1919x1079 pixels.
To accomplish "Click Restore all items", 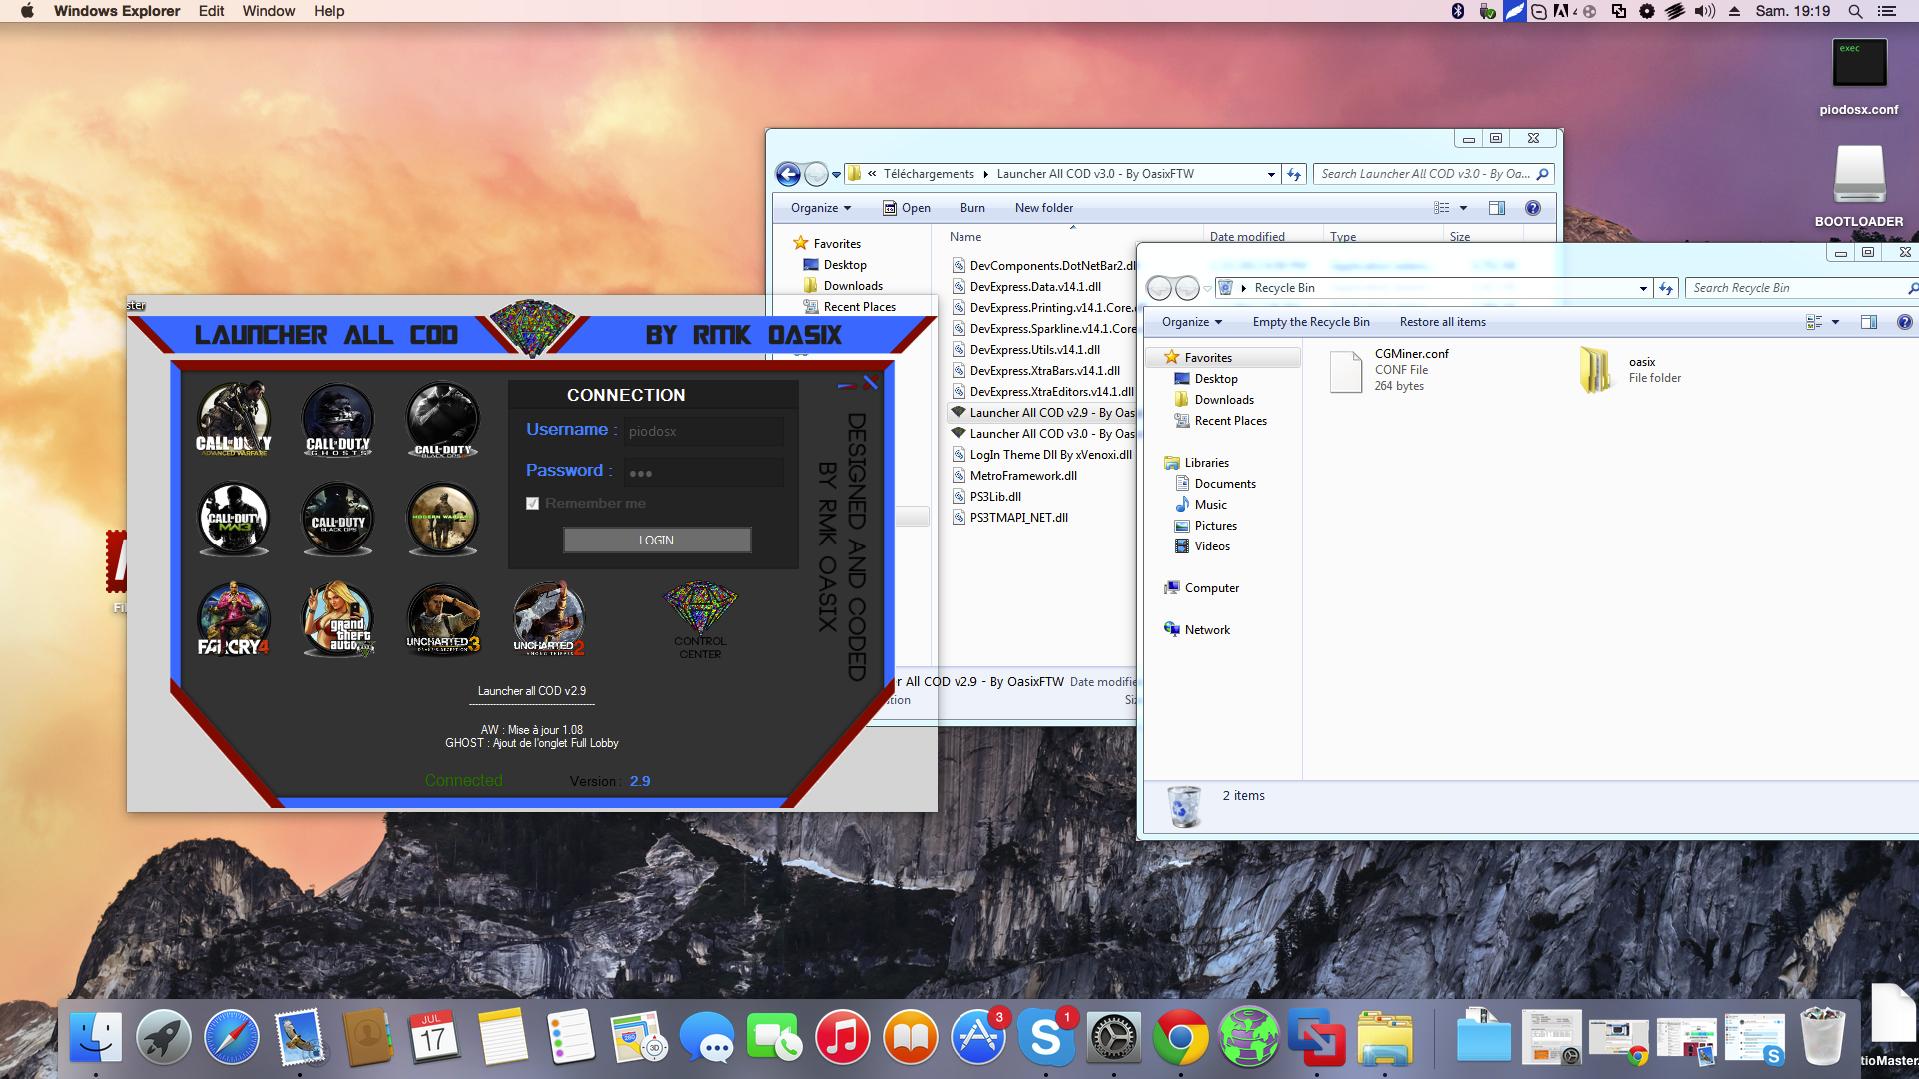I will 1443,322.
